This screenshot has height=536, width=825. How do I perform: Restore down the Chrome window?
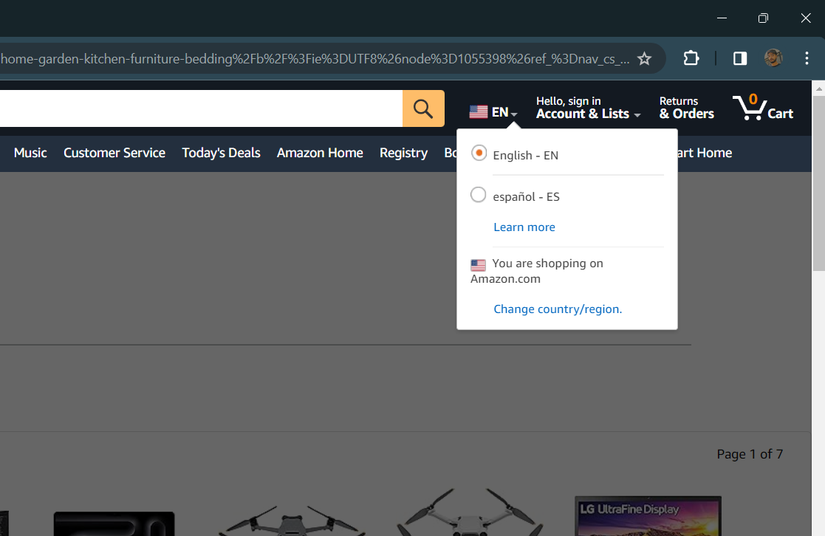[x=763, y=18]
